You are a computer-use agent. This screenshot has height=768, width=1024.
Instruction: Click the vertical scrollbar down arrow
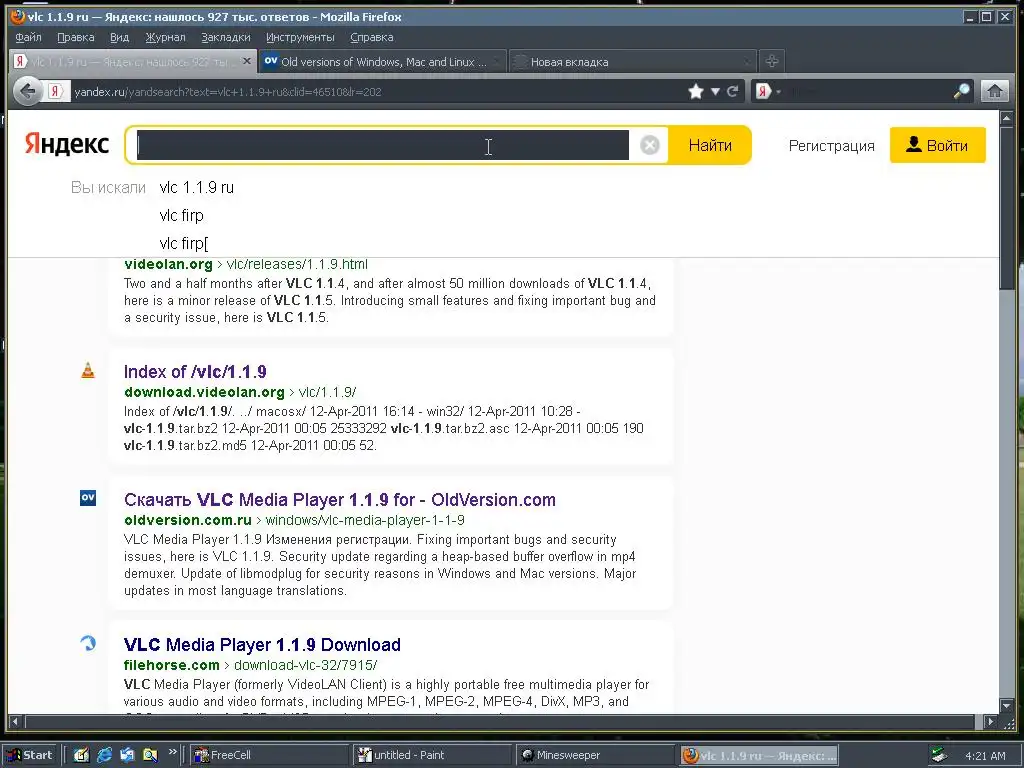pyautogui.click(x=1007, y=706)
